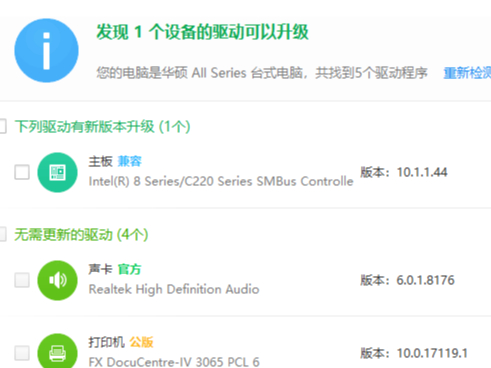Tick the checkbox for Realtek audio driver

22,280
